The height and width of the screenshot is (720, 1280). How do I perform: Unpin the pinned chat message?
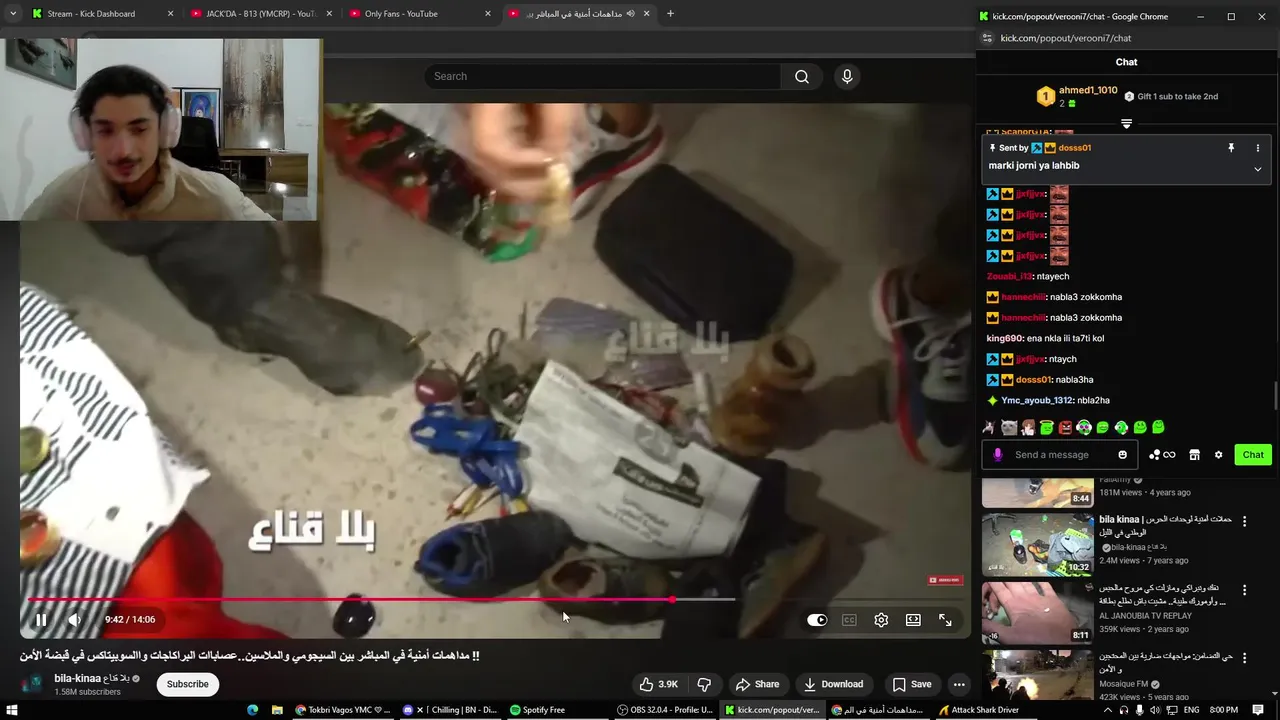(x=1231, y=148)
